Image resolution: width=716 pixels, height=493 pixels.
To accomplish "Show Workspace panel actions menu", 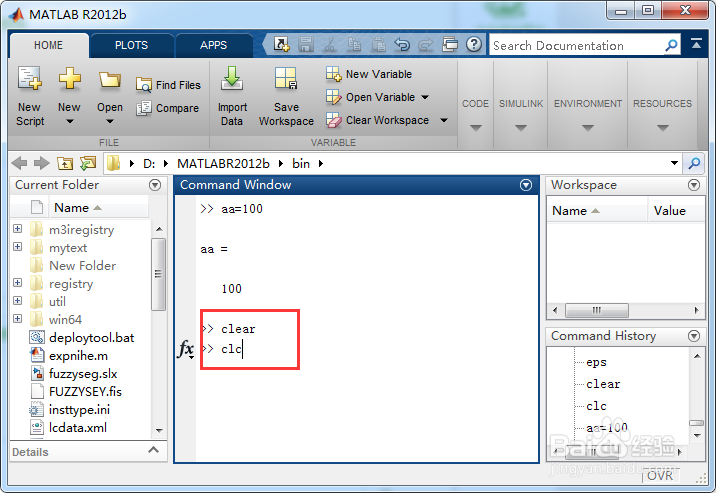I will click(694, 185).
